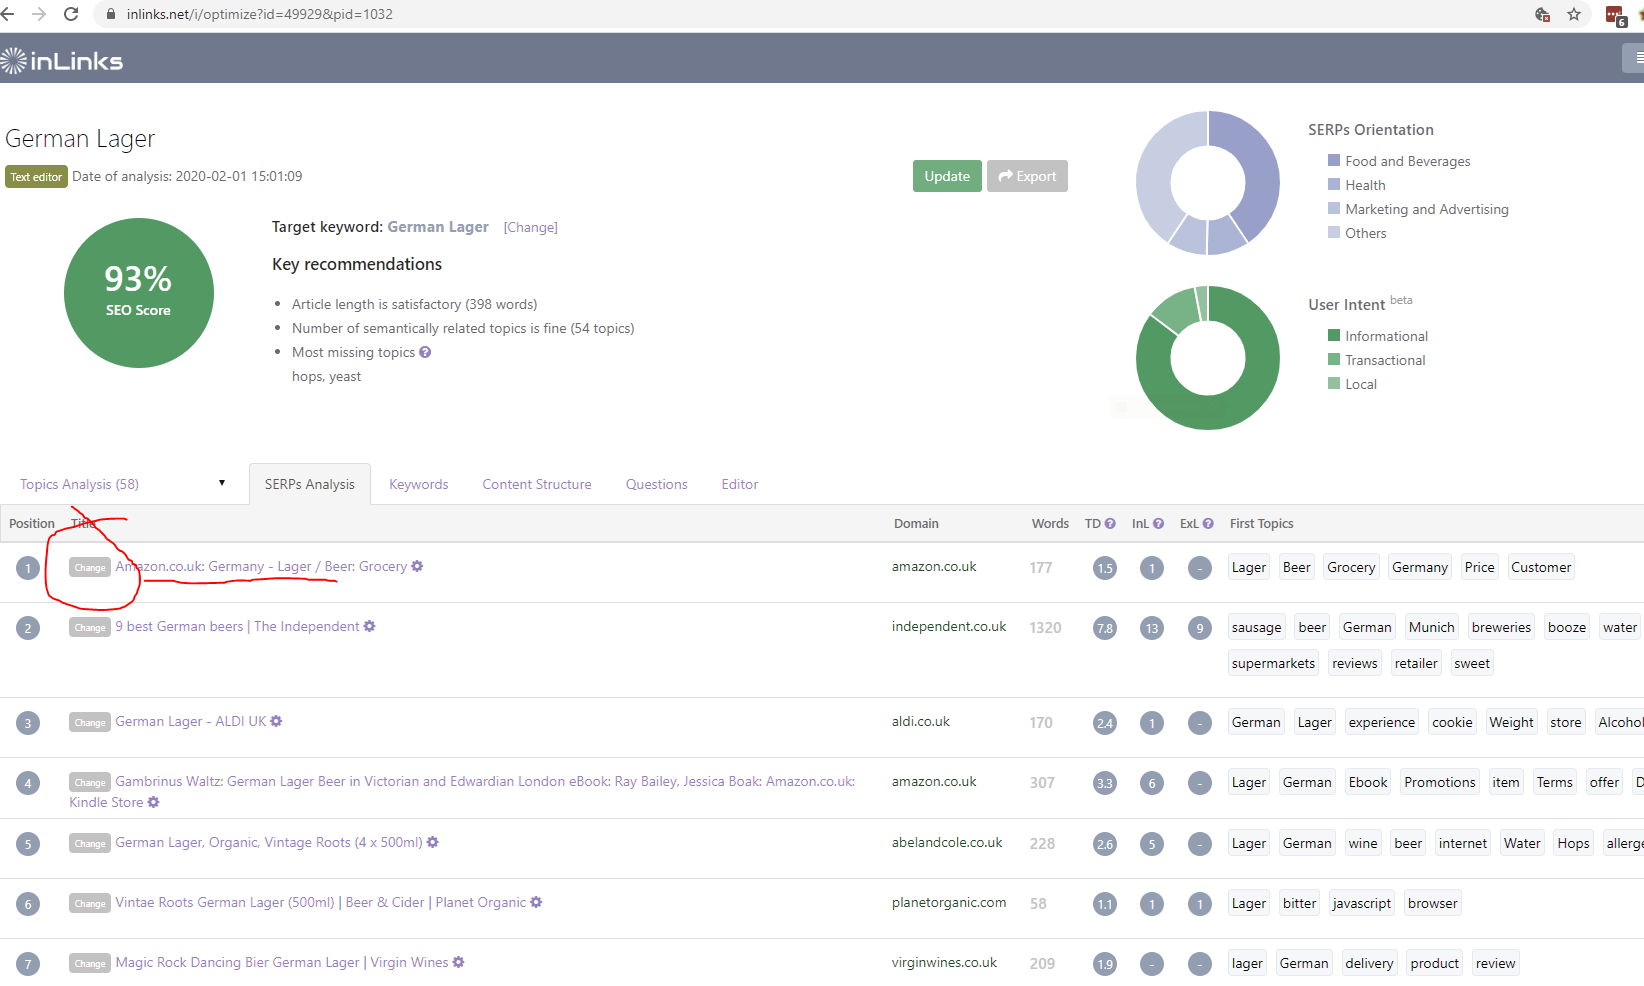Open the 9 best German beers | The Independent link

click(237, 626)
